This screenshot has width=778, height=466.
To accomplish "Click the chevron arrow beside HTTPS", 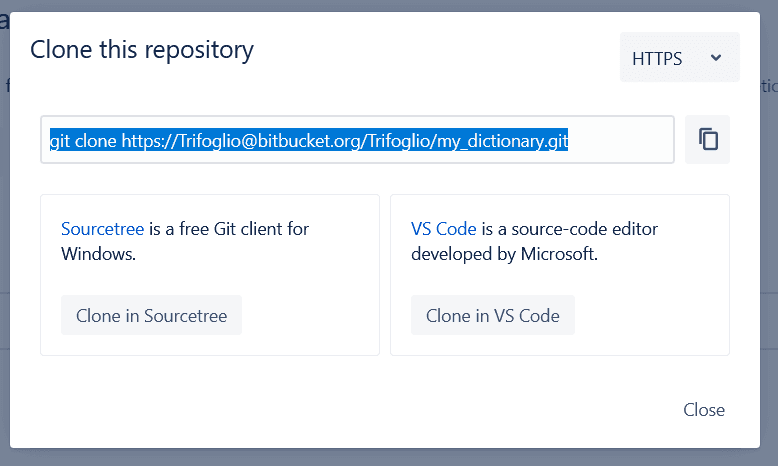I will (716, 58).
